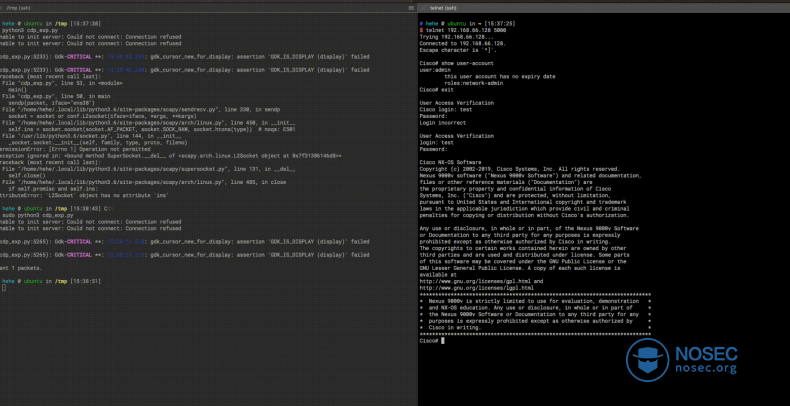This screenshot has height=406, width=790.
Task: Click the 'self.close()' line
Action: (26, 175)
